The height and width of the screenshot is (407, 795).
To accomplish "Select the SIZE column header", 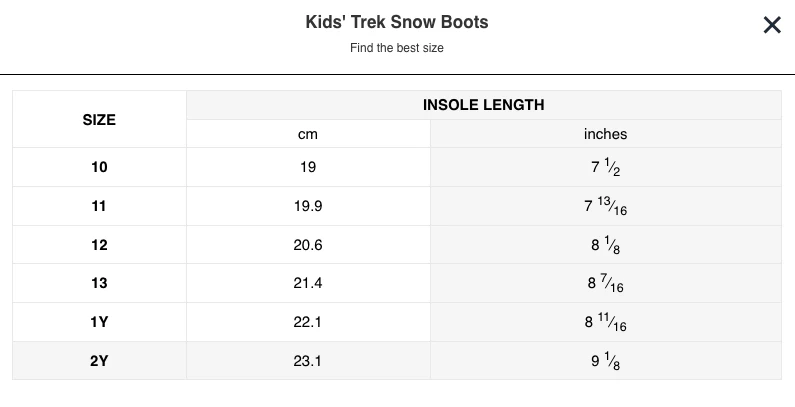I will 99,119.
